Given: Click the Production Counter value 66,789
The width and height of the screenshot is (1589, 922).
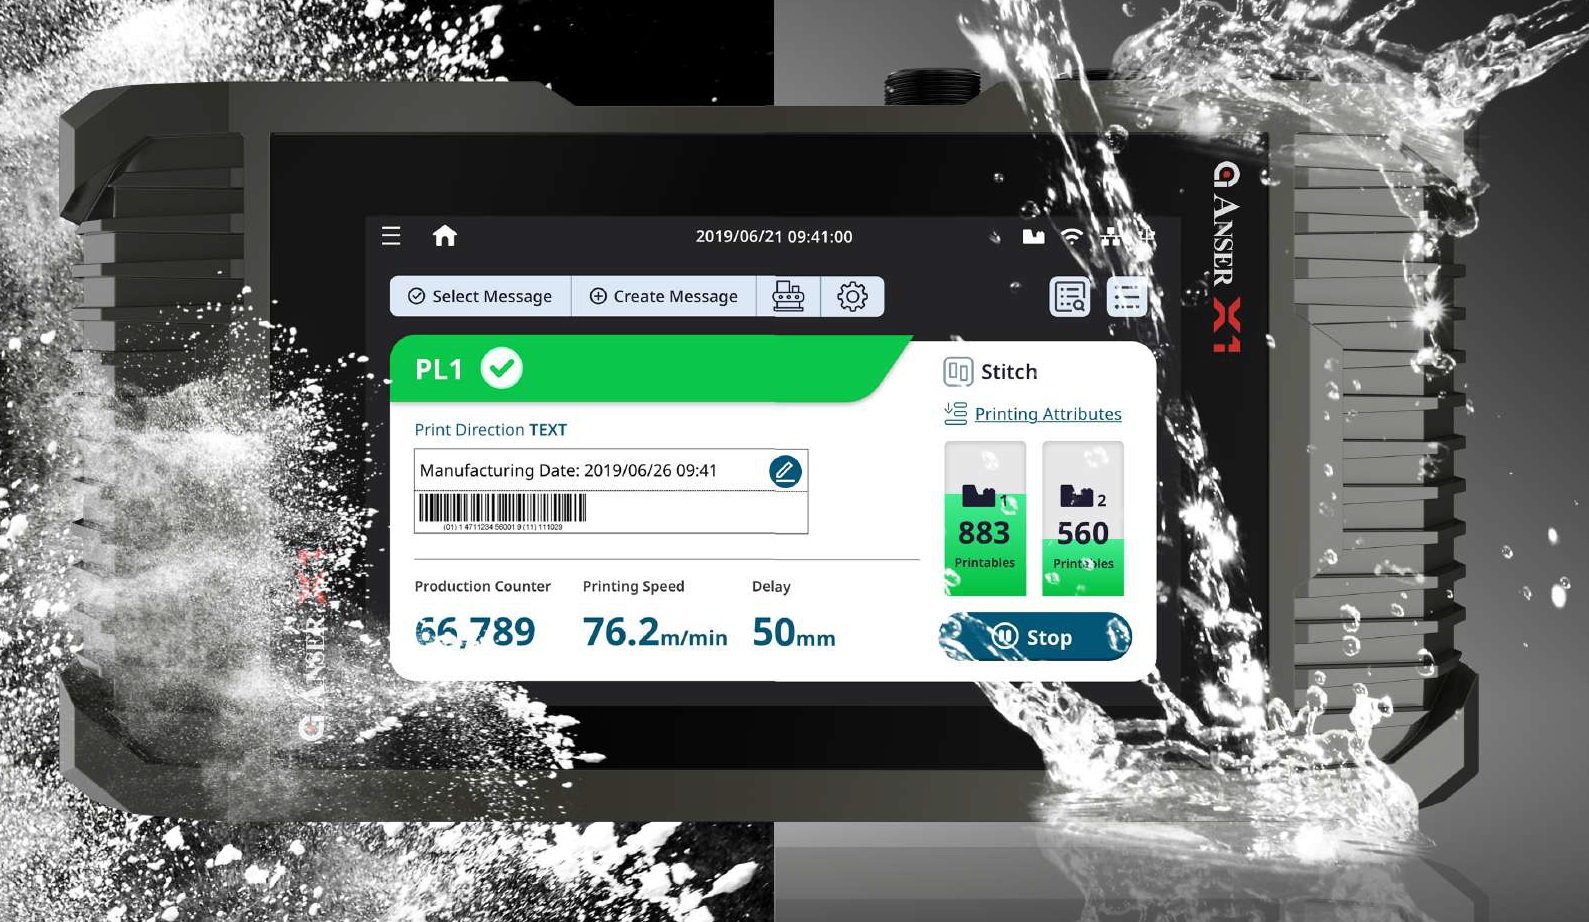Looking at the screenshot, I should click(475, 632).
